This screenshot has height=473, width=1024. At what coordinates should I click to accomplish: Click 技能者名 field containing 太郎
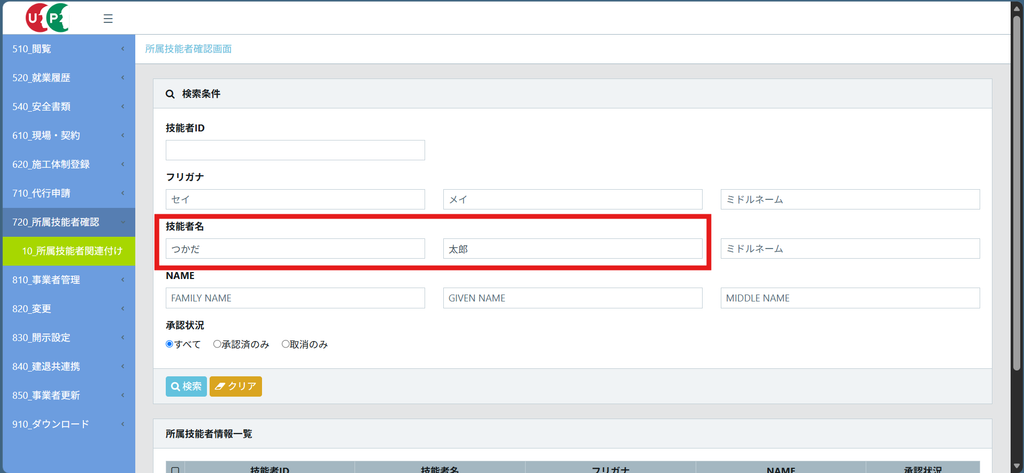[573, 248]
